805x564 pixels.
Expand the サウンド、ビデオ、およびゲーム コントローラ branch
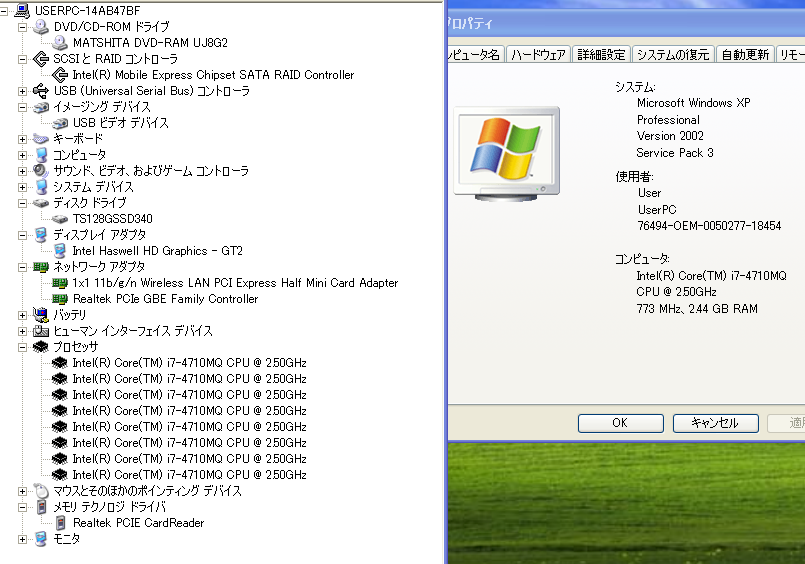(x=22, y=171)
